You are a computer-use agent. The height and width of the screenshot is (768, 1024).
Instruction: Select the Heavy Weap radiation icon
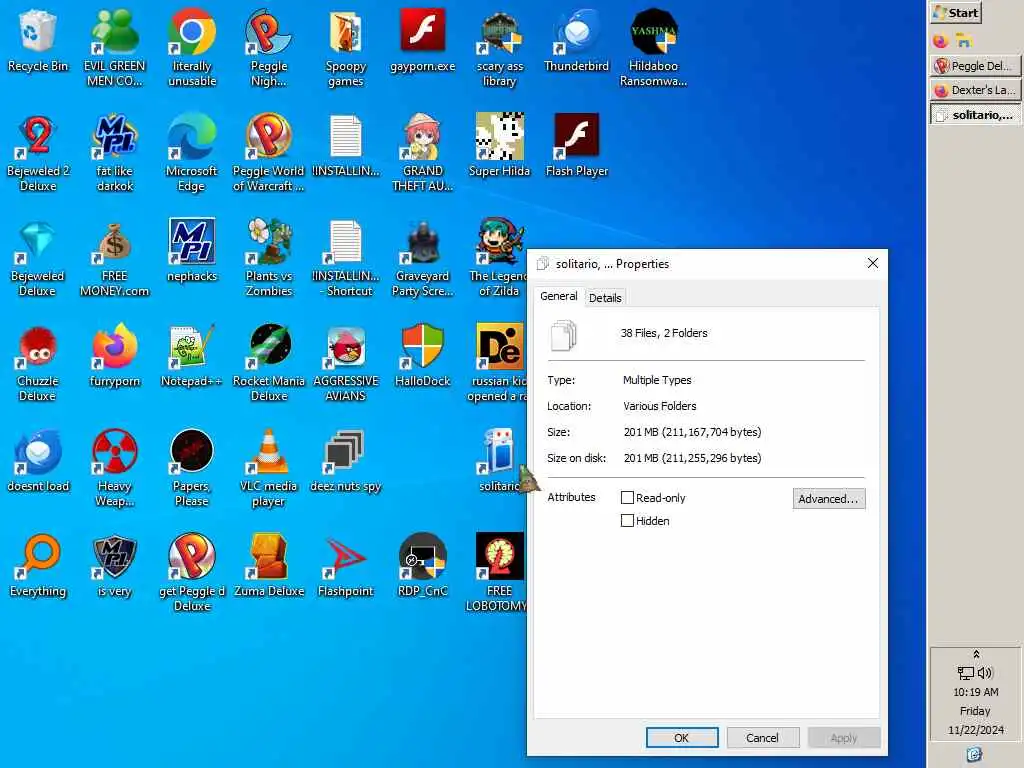(114, 468)
